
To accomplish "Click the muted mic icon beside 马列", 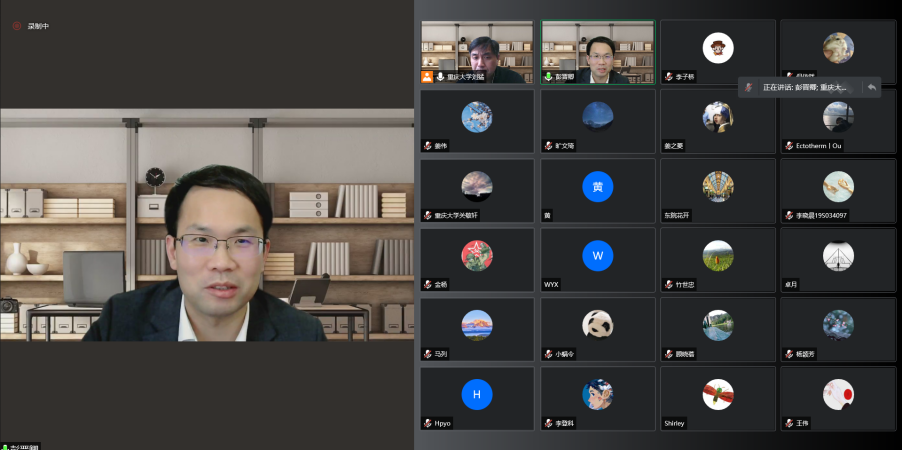I will pos(427,354).
